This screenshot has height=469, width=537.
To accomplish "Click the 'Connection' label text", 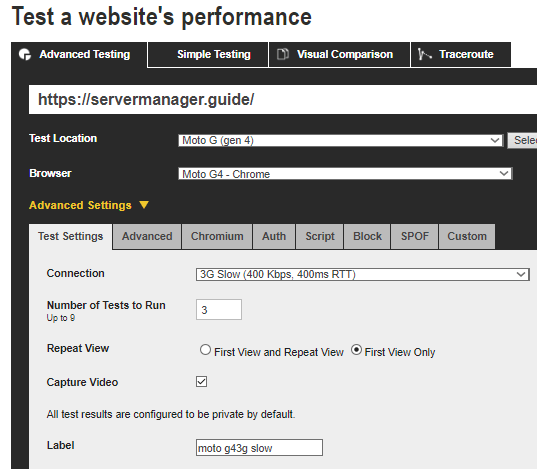I will click(x=75, y=273).
